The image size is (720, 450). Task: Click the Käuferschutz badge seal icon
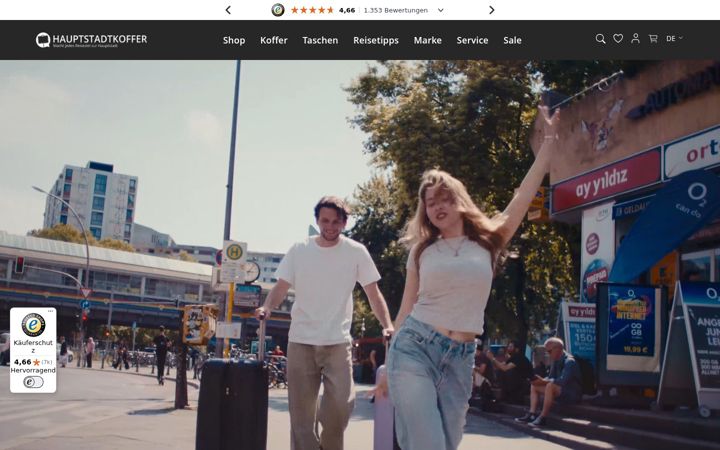pyautogui.click(x=33, y=325)
